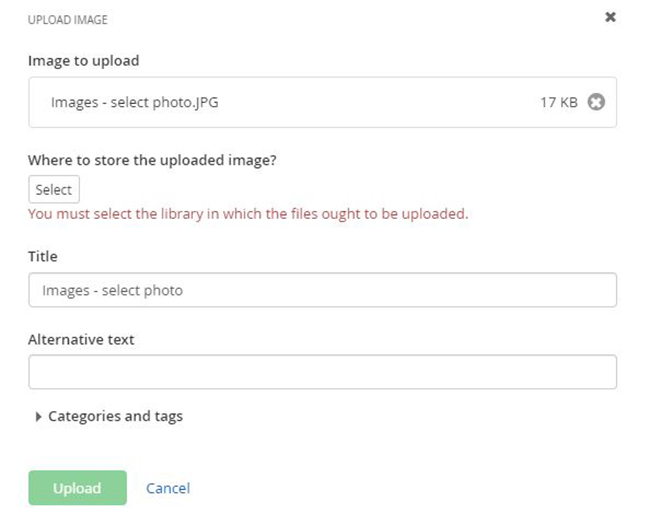The height and width of the screenshot is (525, 650).
Task: Click the Select library button
Action: (53, 189)
